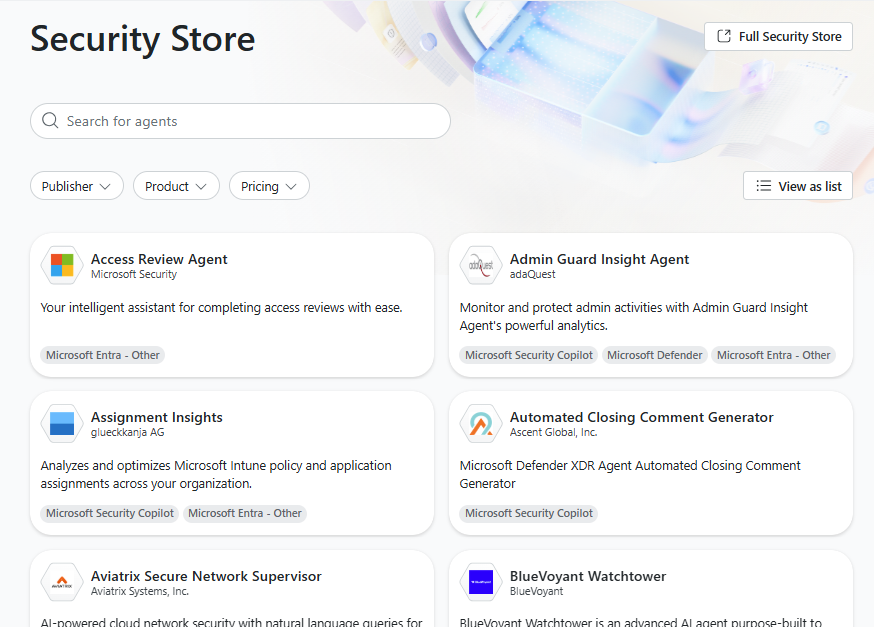Click the Microsoft logo on Access Review Agent

pos(61,265)
